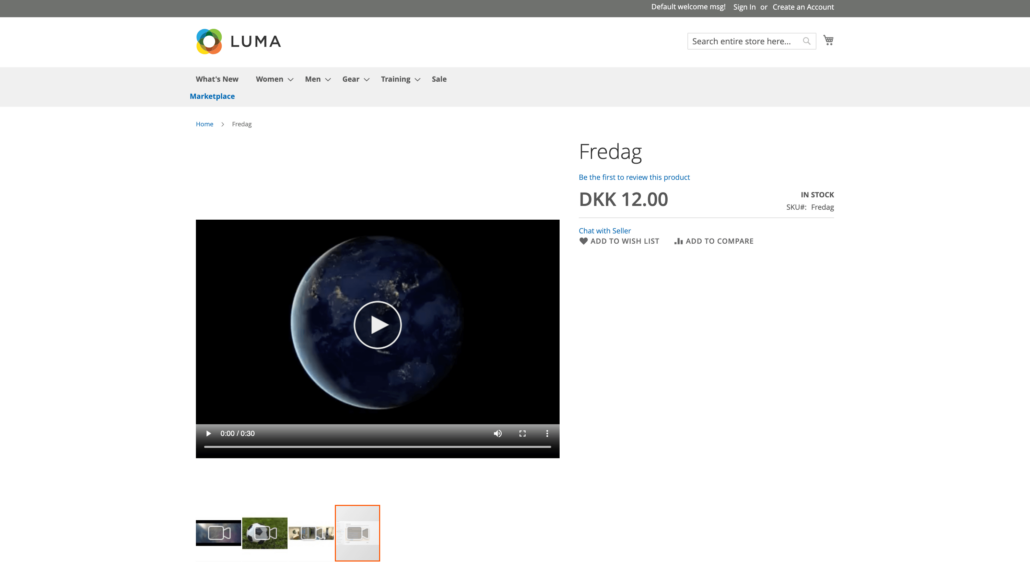Expand Men dropdown arrow
1030x578 pixels.
pyautogui.click(x=328, y=79)
